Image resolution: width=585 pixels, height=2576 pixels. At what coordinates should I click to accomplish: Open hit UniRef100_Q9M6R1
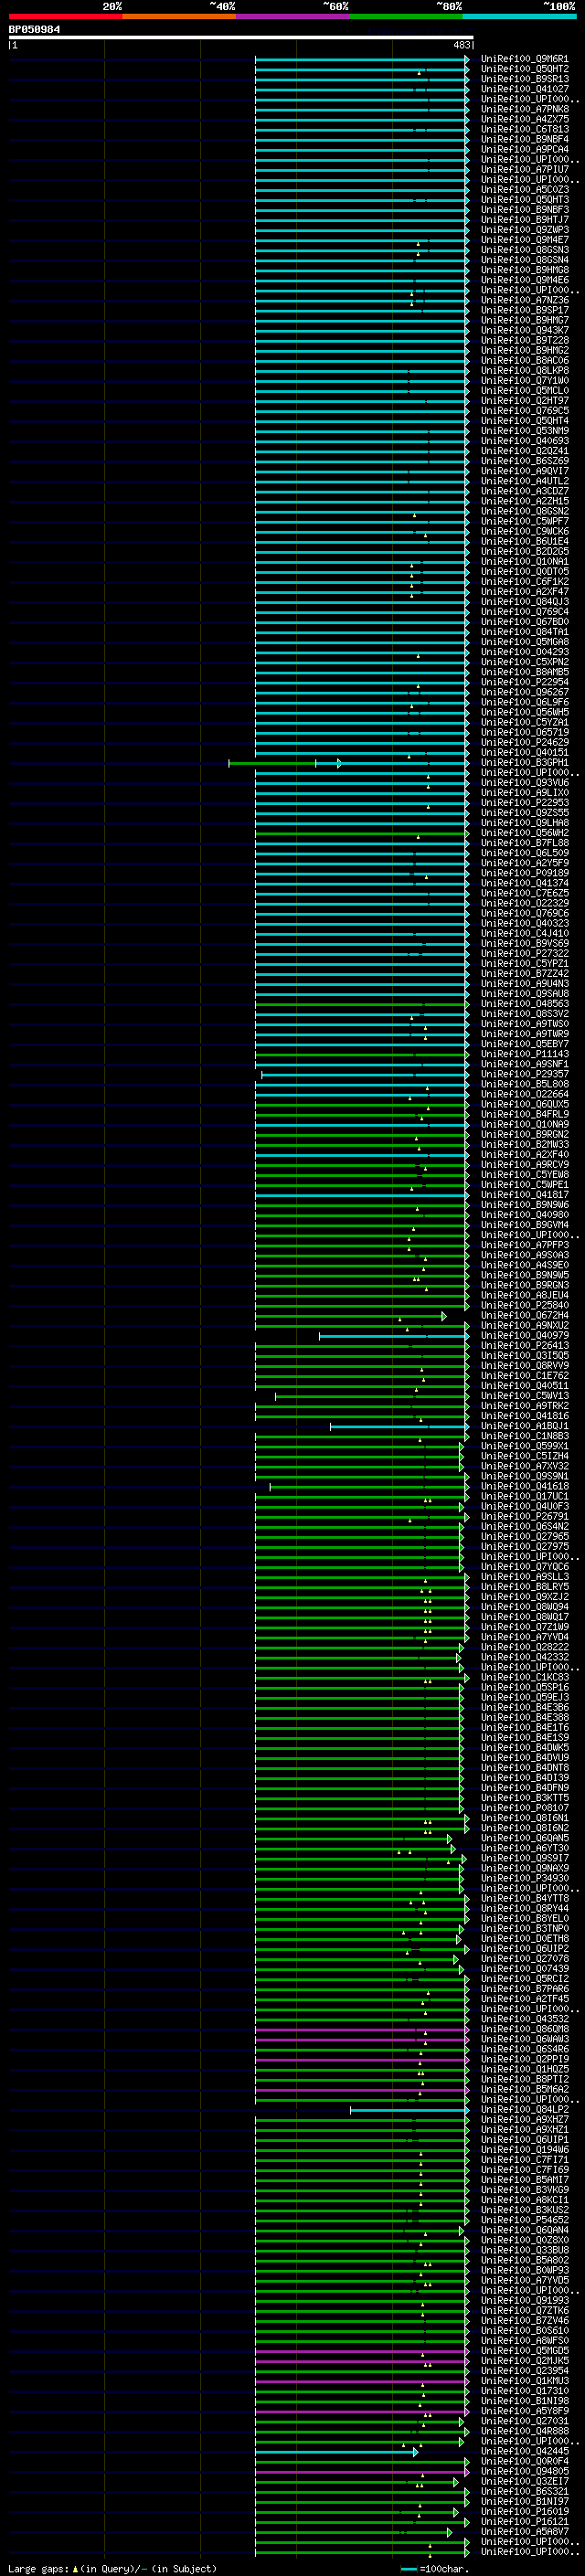tap(524, 59)
